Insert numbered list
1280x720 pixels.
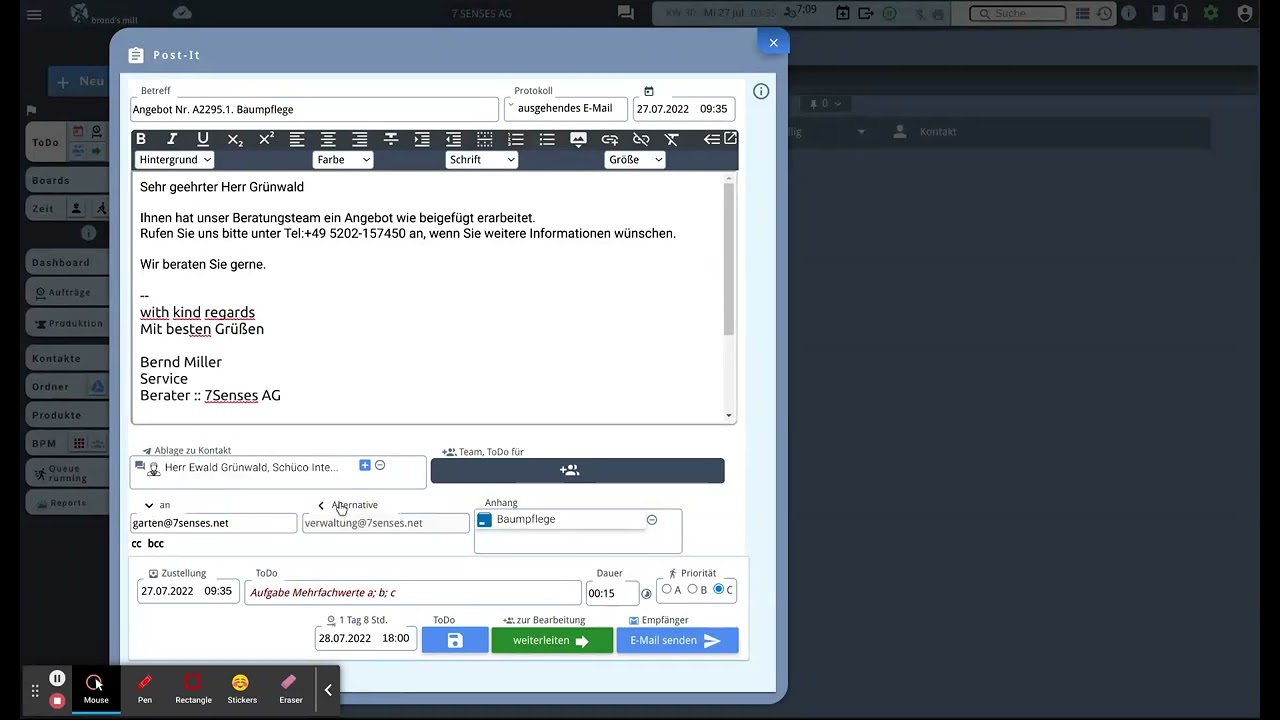coord(516,139)
